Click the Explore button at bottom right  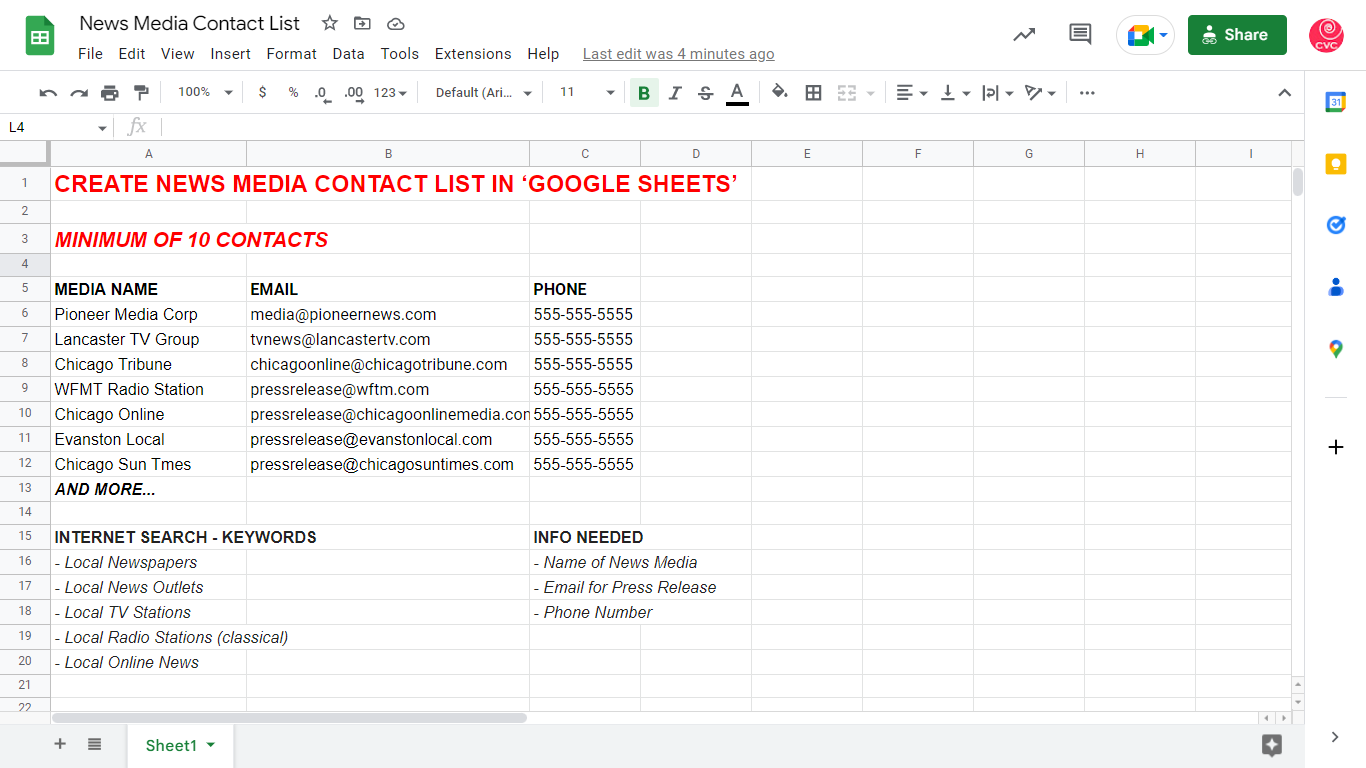point(1272,745)
